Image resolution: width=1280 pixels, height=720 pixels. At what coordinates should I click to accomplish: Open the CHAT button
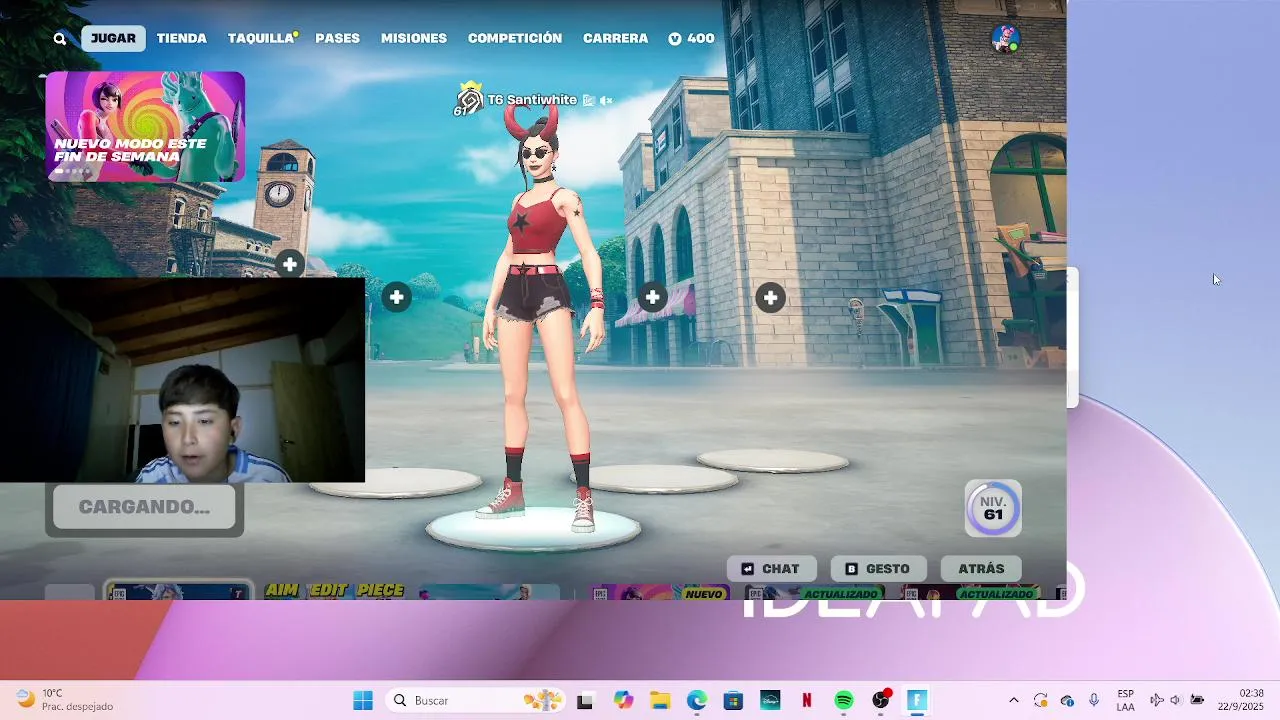click(x=771, y=569)
